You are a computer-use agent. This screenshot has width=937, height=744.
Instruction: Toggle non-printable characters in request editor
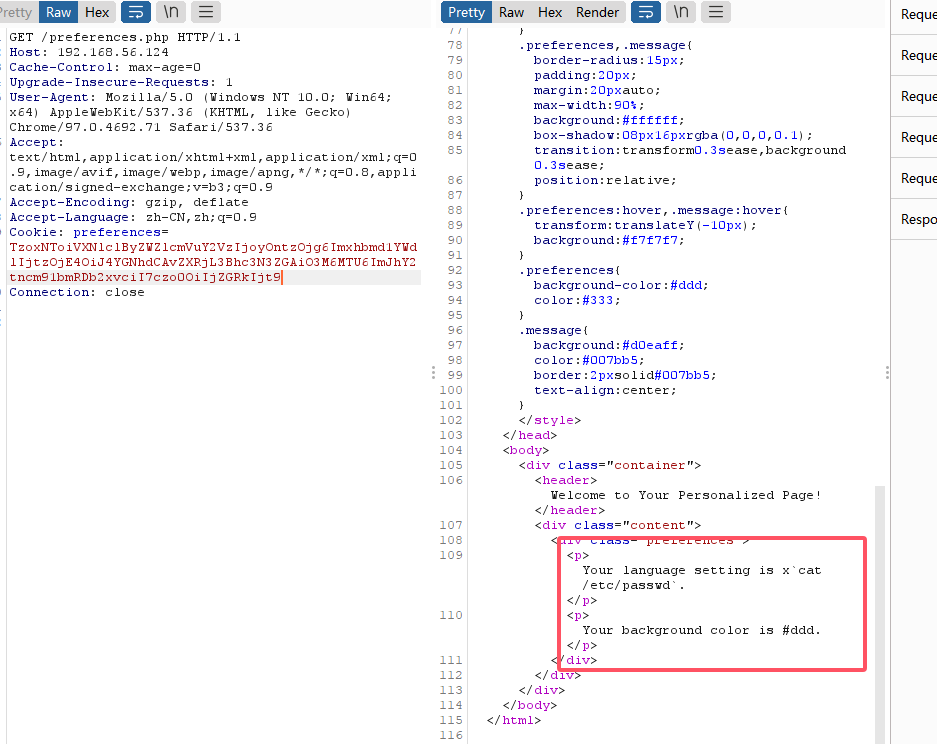[169, 12]
